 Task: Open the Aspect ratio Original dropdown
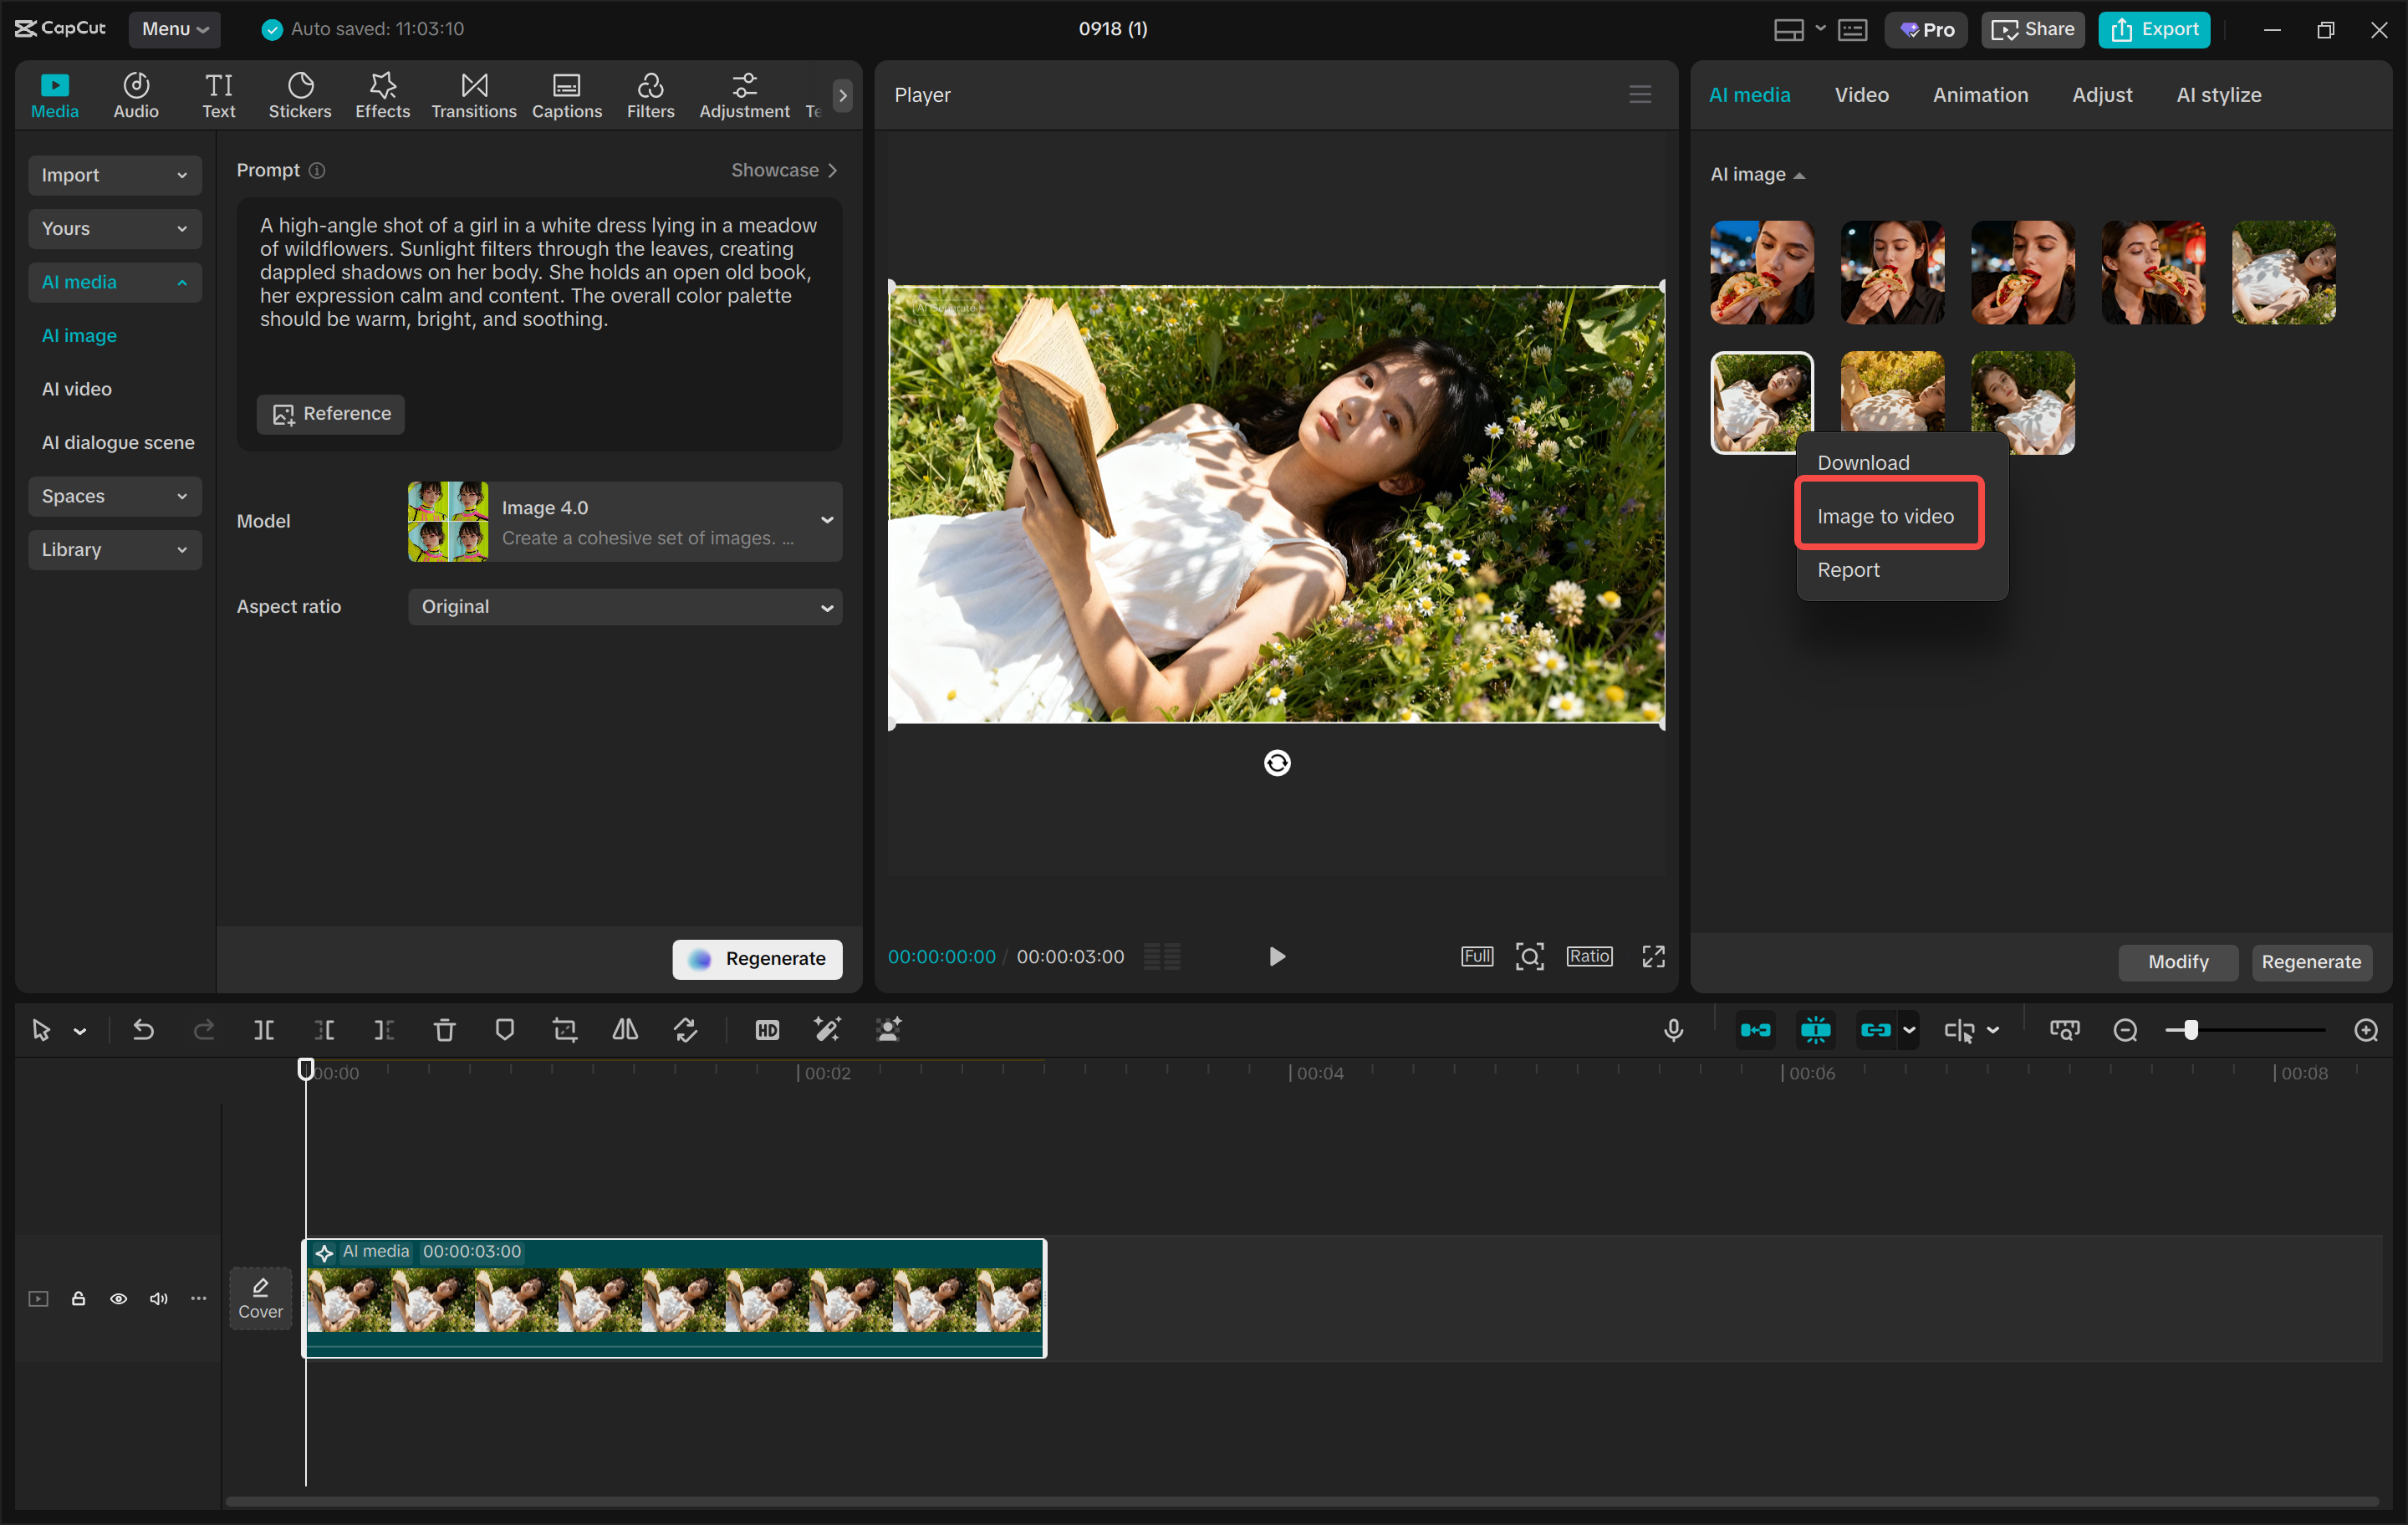tap(625, 606)
